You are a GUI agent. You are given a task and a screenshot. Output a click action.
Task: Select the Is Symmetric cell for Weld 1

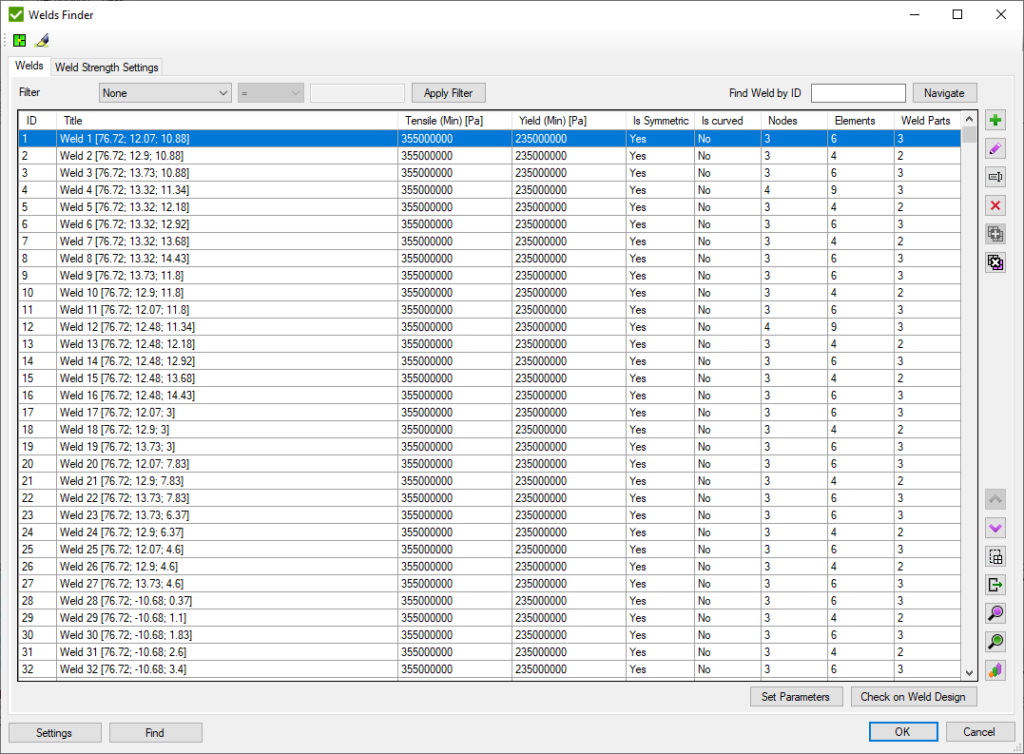pos(660,138)
